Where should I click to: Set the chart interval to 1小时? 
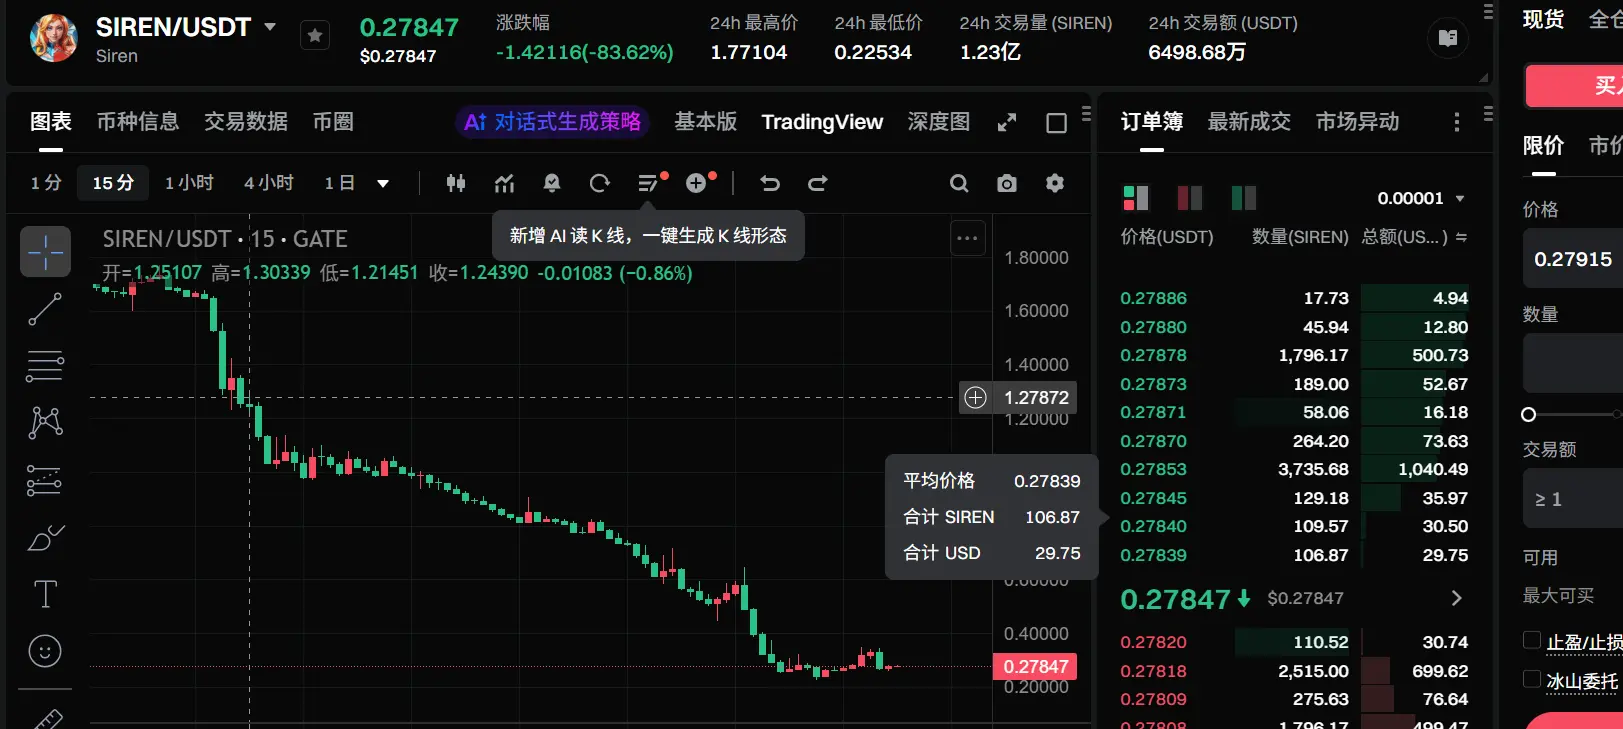coord(189,183)
